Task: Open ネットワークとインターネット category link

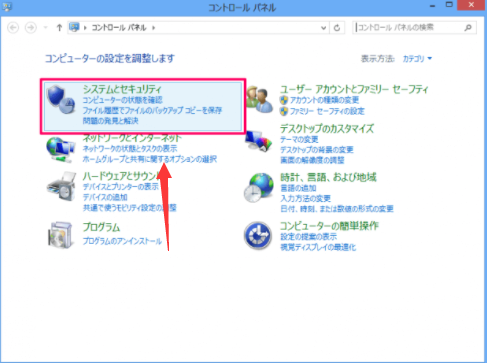Action: click(132, 138)
